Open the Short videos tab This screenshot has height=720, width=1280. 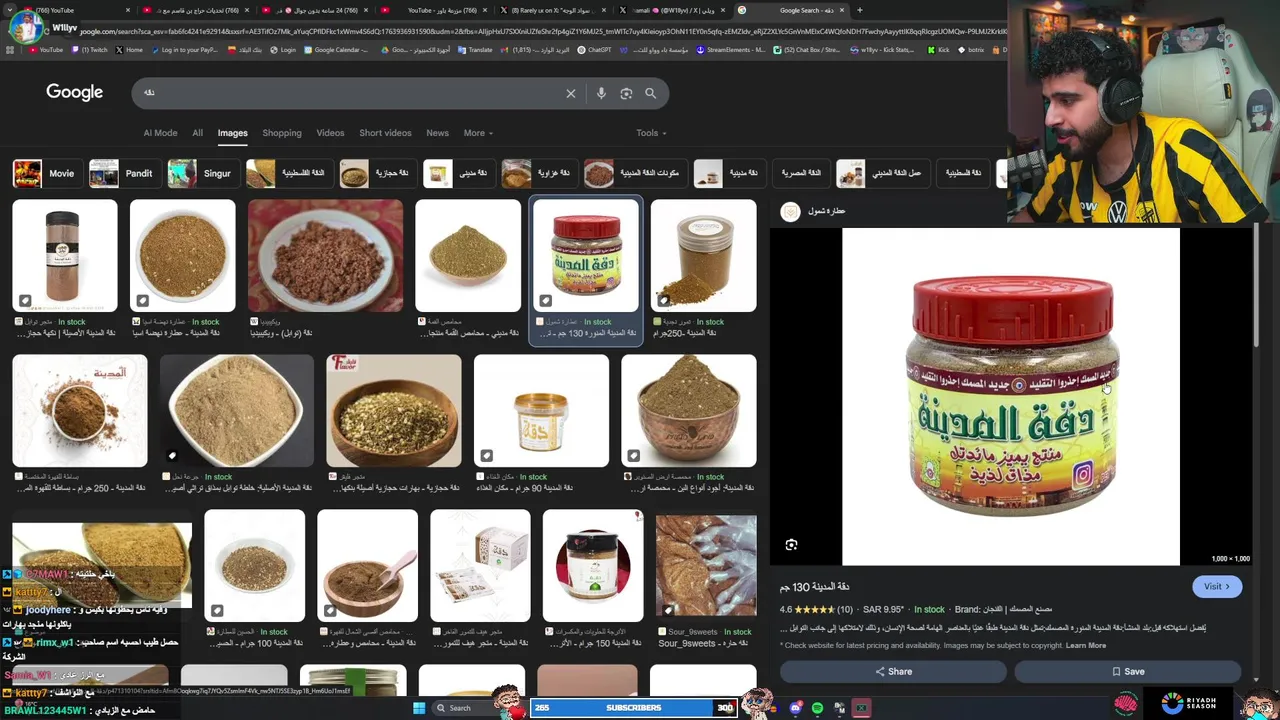pos(385,133)
